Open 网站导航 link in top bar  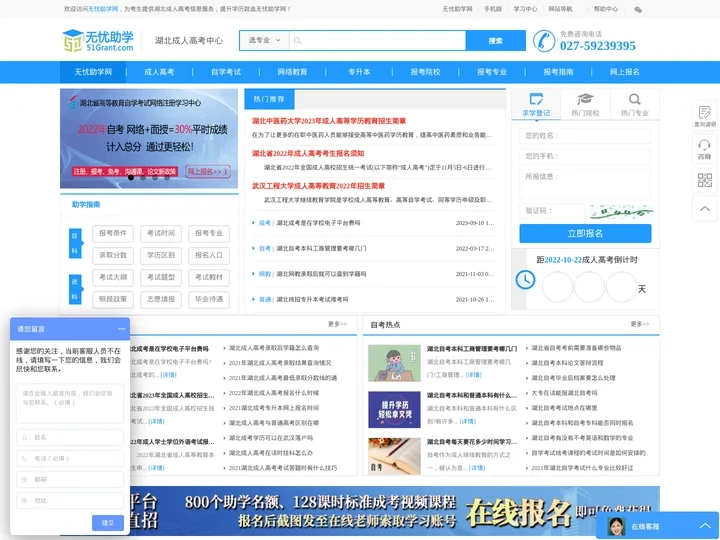click(x=560, y=9)
